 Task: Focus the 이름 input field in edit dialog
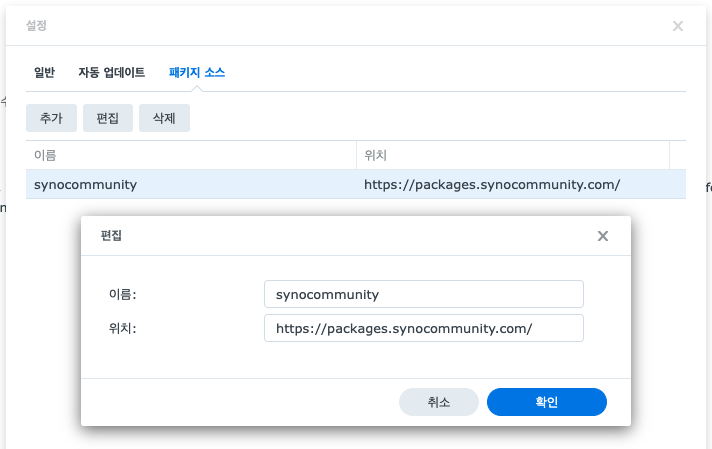(x=424, y=294)
